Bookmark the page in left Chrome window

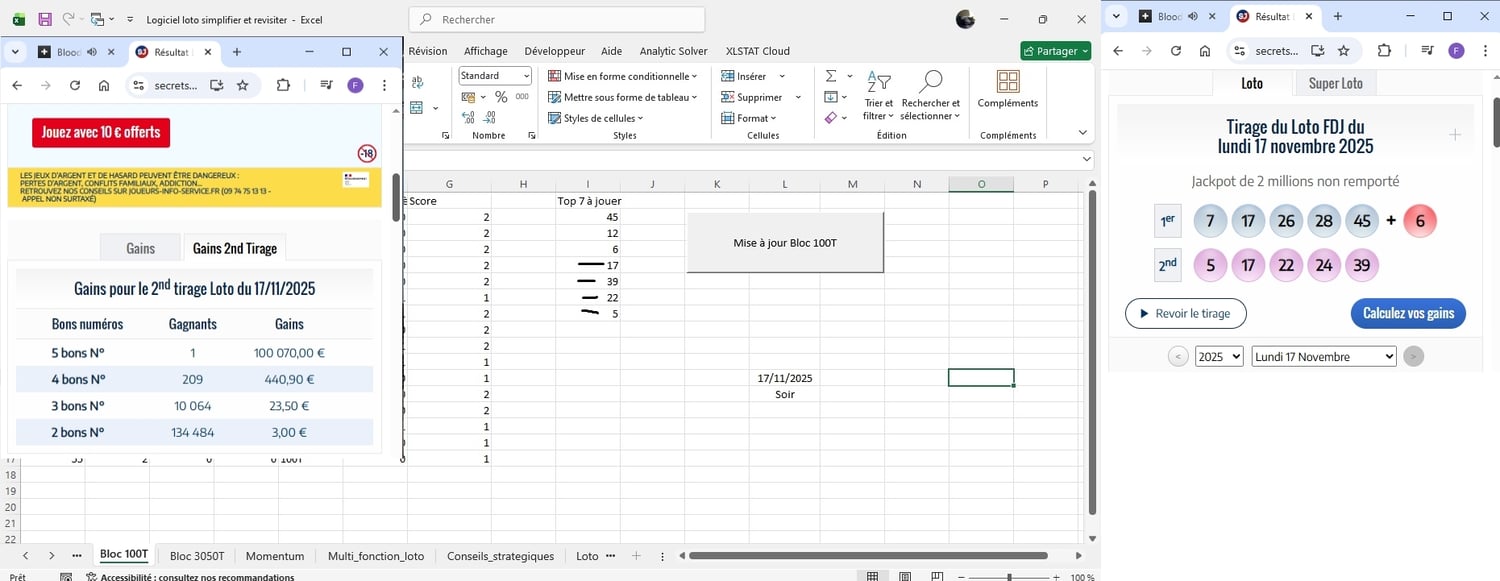242,86
